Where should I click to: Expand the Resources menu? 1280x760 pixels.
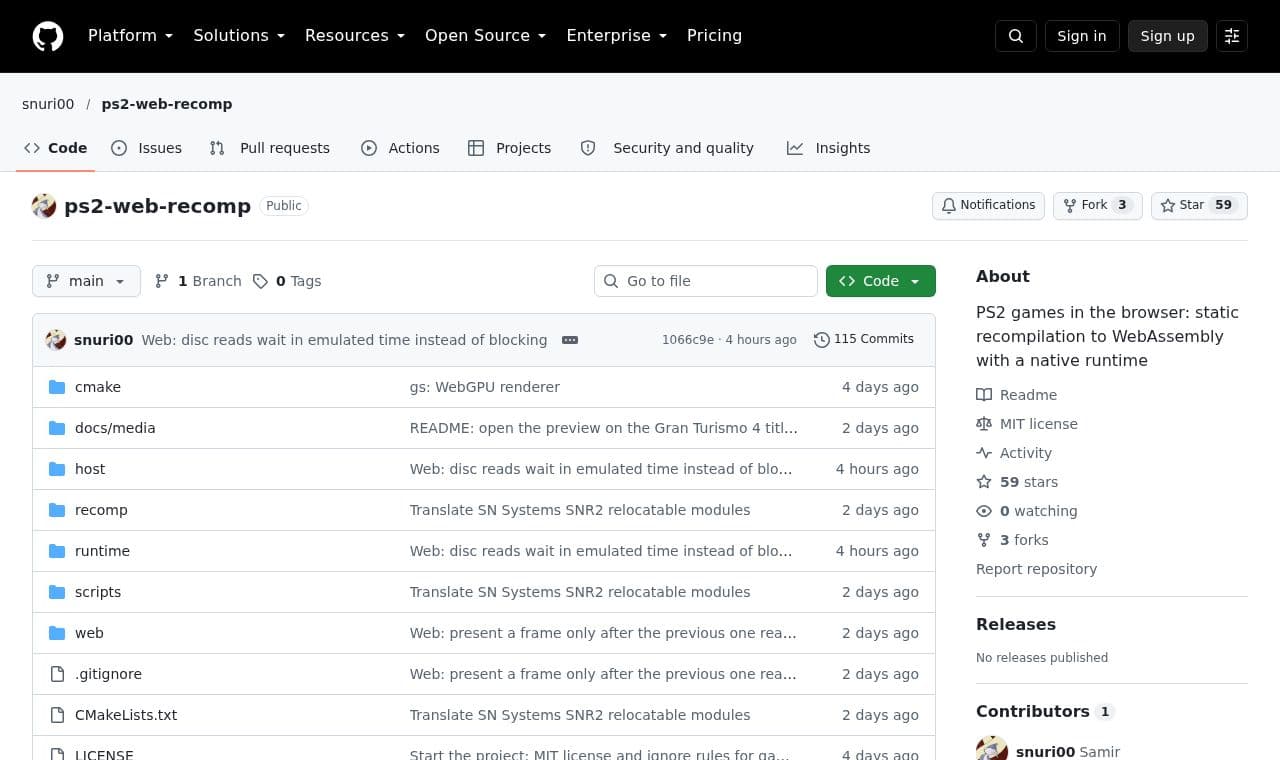click(x=355, y=36)
